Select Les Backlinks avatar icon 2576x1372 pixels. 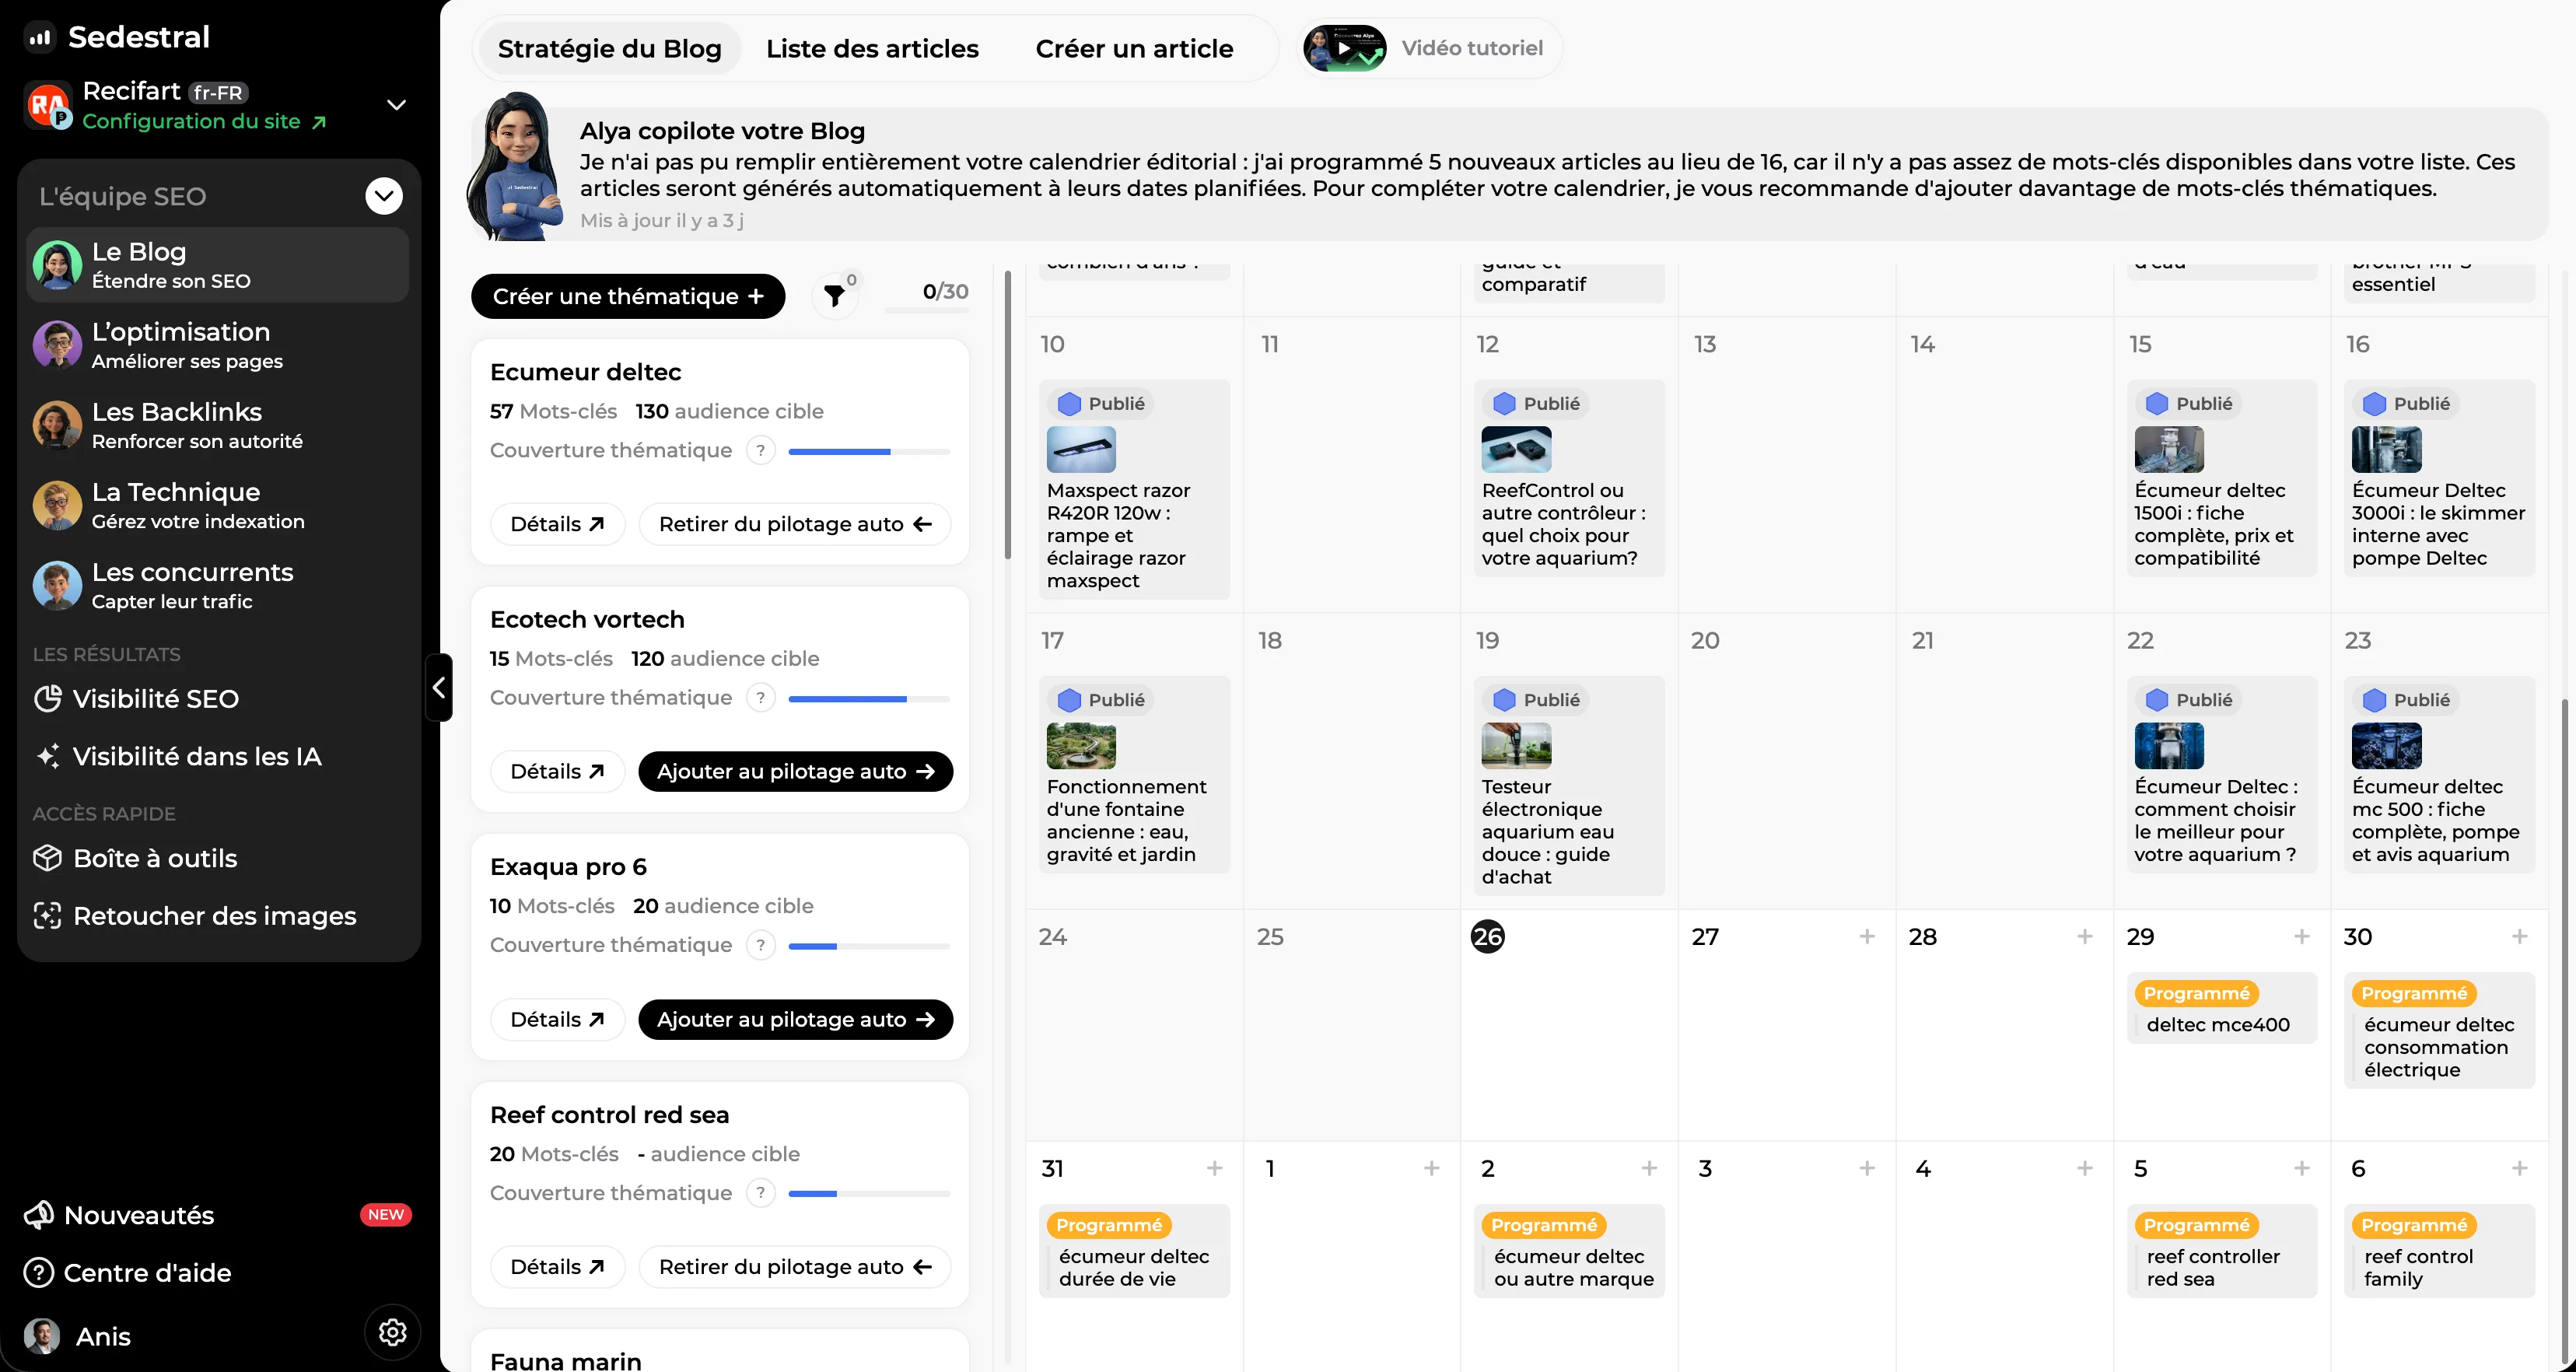coord(57,425)
